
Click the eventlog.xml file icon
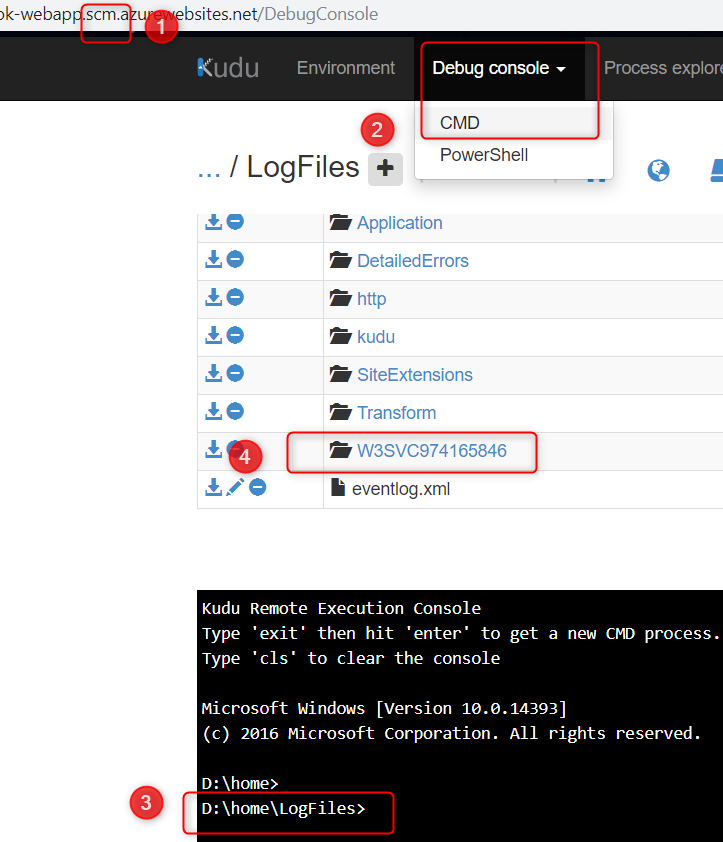(338, 488)
